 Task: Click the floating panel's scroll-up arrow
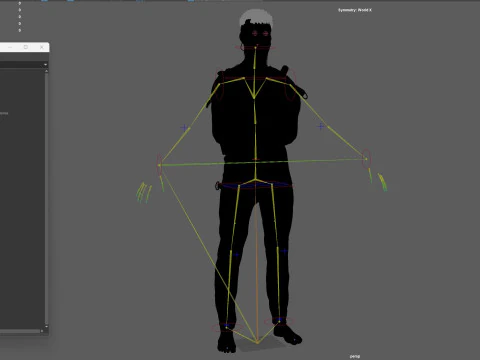(46, 71)
